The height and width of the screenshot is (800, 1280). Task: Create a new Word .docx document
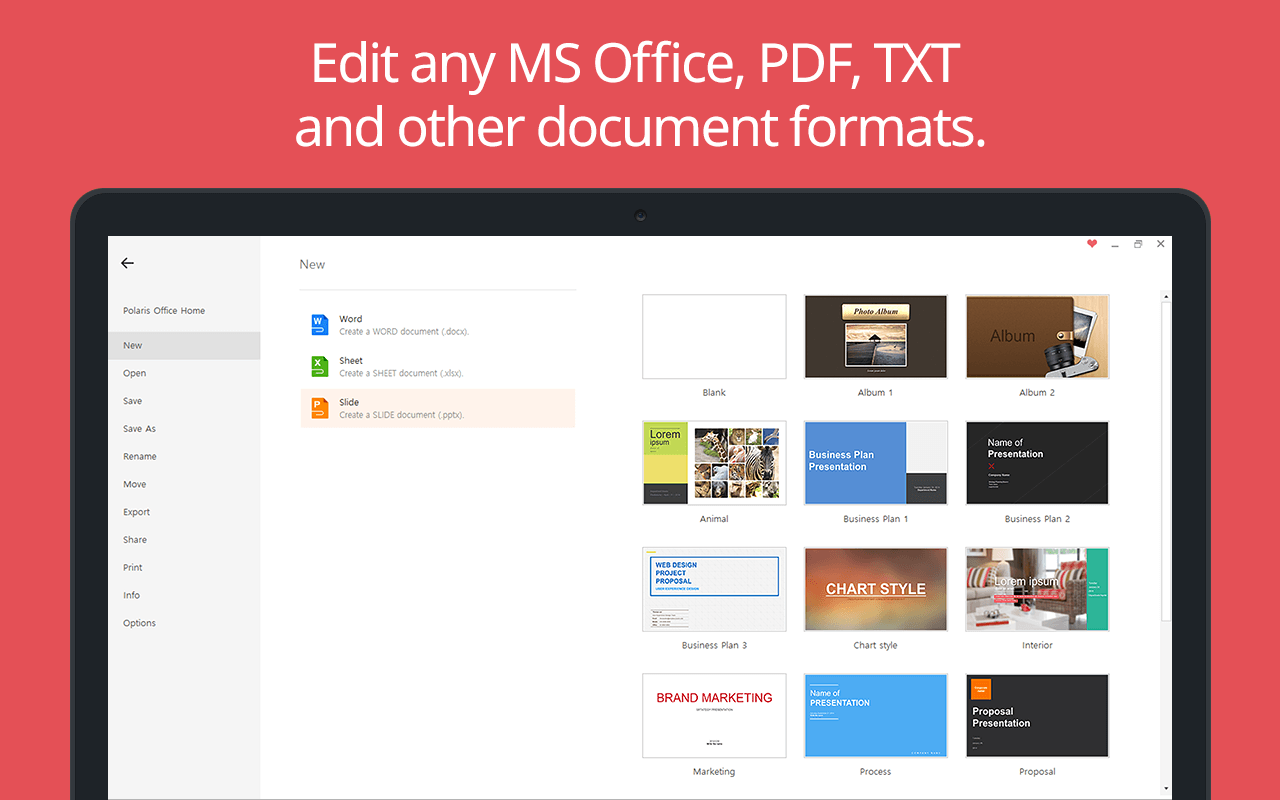coord(438,325)
